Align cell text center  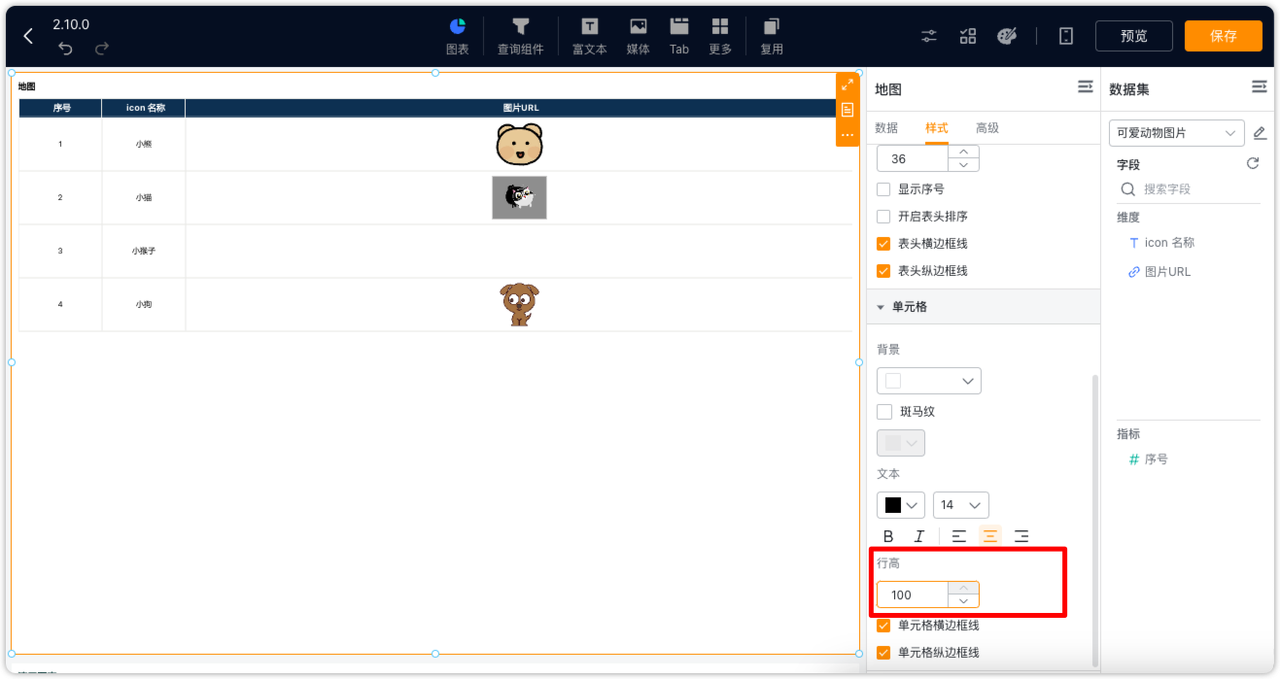click(990, 536)
